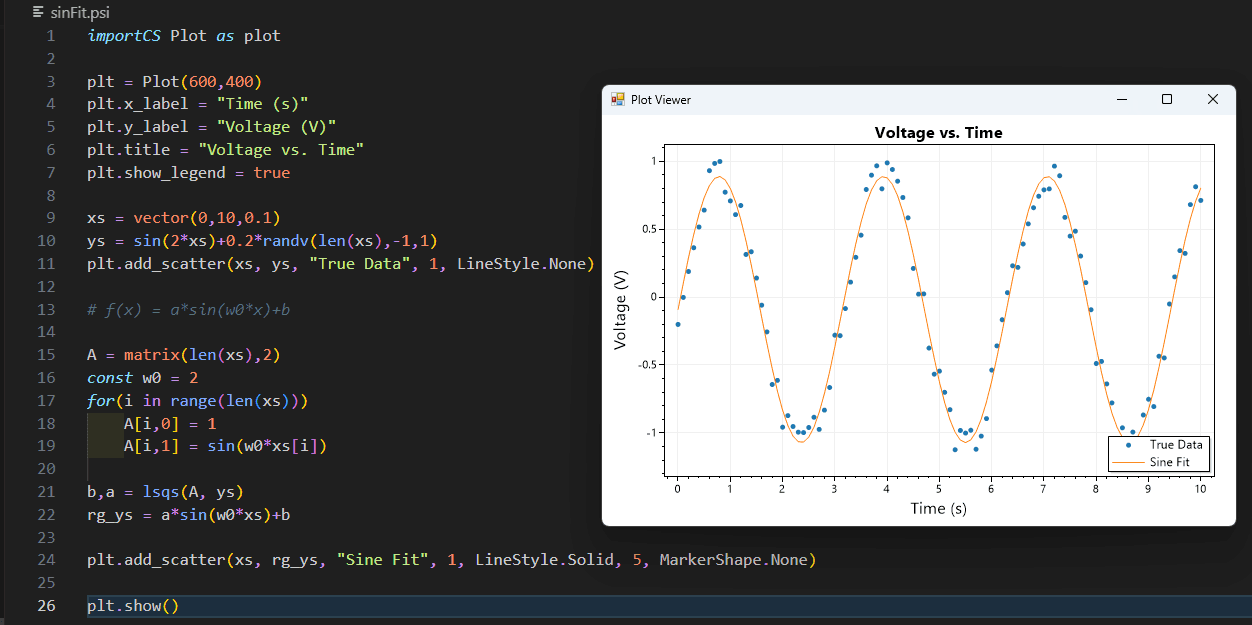Click the add_scatter code line for "Sine Fit"
Screen dimensions: 1252x625
point(452,560)
